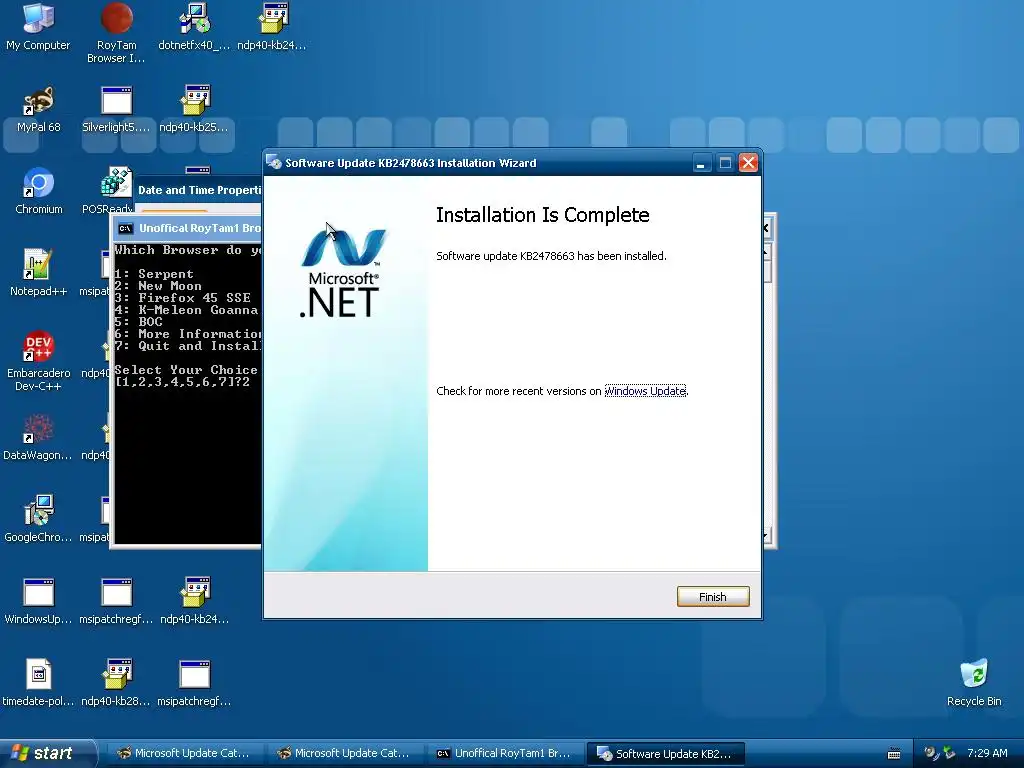Screen dimensions: 1024x768
Task: Open ndp40-kb24 icon in lower row
Action: click(194, 601)
